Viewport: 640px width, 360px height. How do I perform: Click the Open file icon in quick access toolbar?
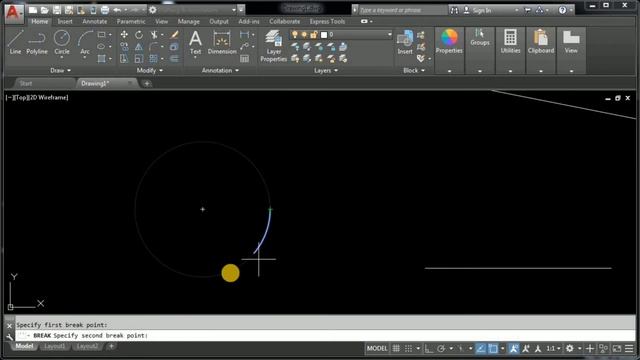point(45,10)
